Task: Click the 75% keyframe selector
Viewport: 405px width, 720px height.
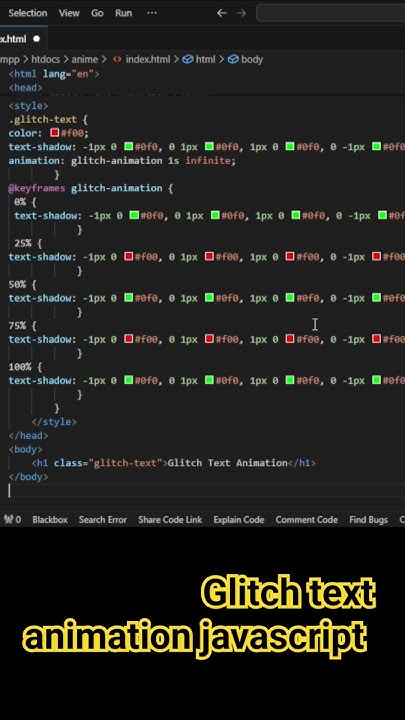Action: pyautogui.click(x=17, y=326)
